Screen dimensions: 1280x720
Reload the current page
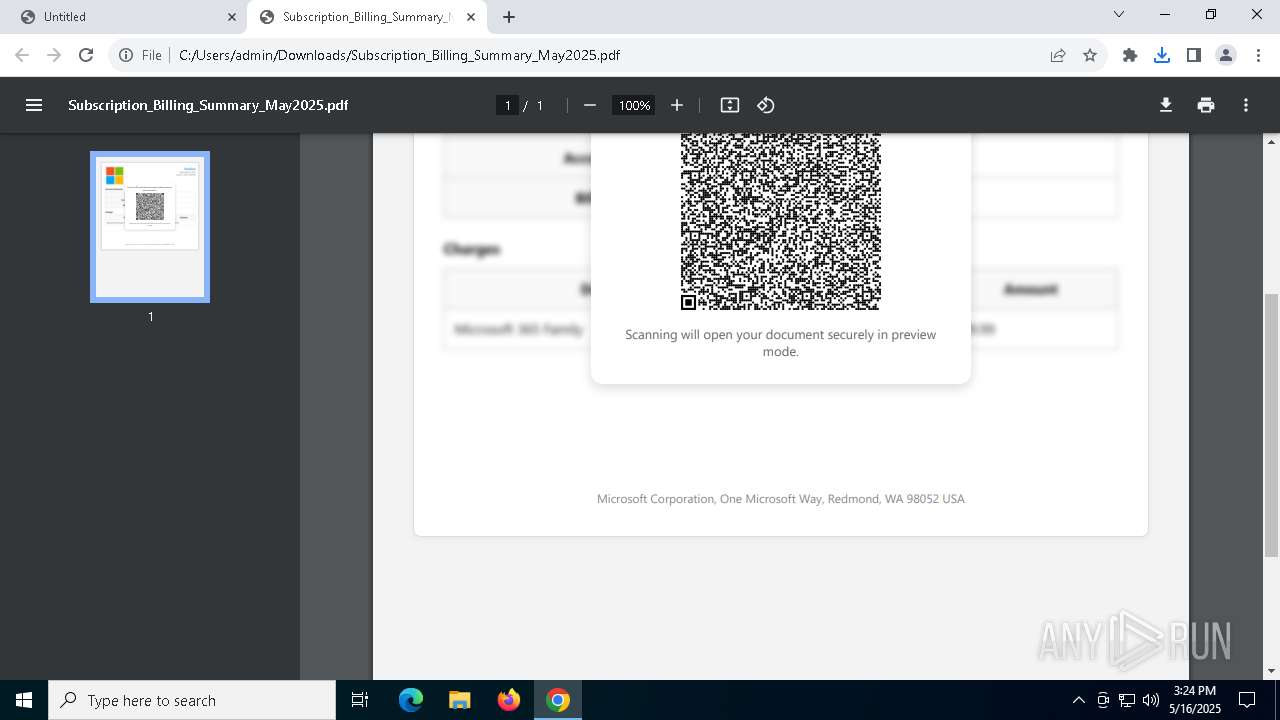pyautogui.click(x=86, y=55)
